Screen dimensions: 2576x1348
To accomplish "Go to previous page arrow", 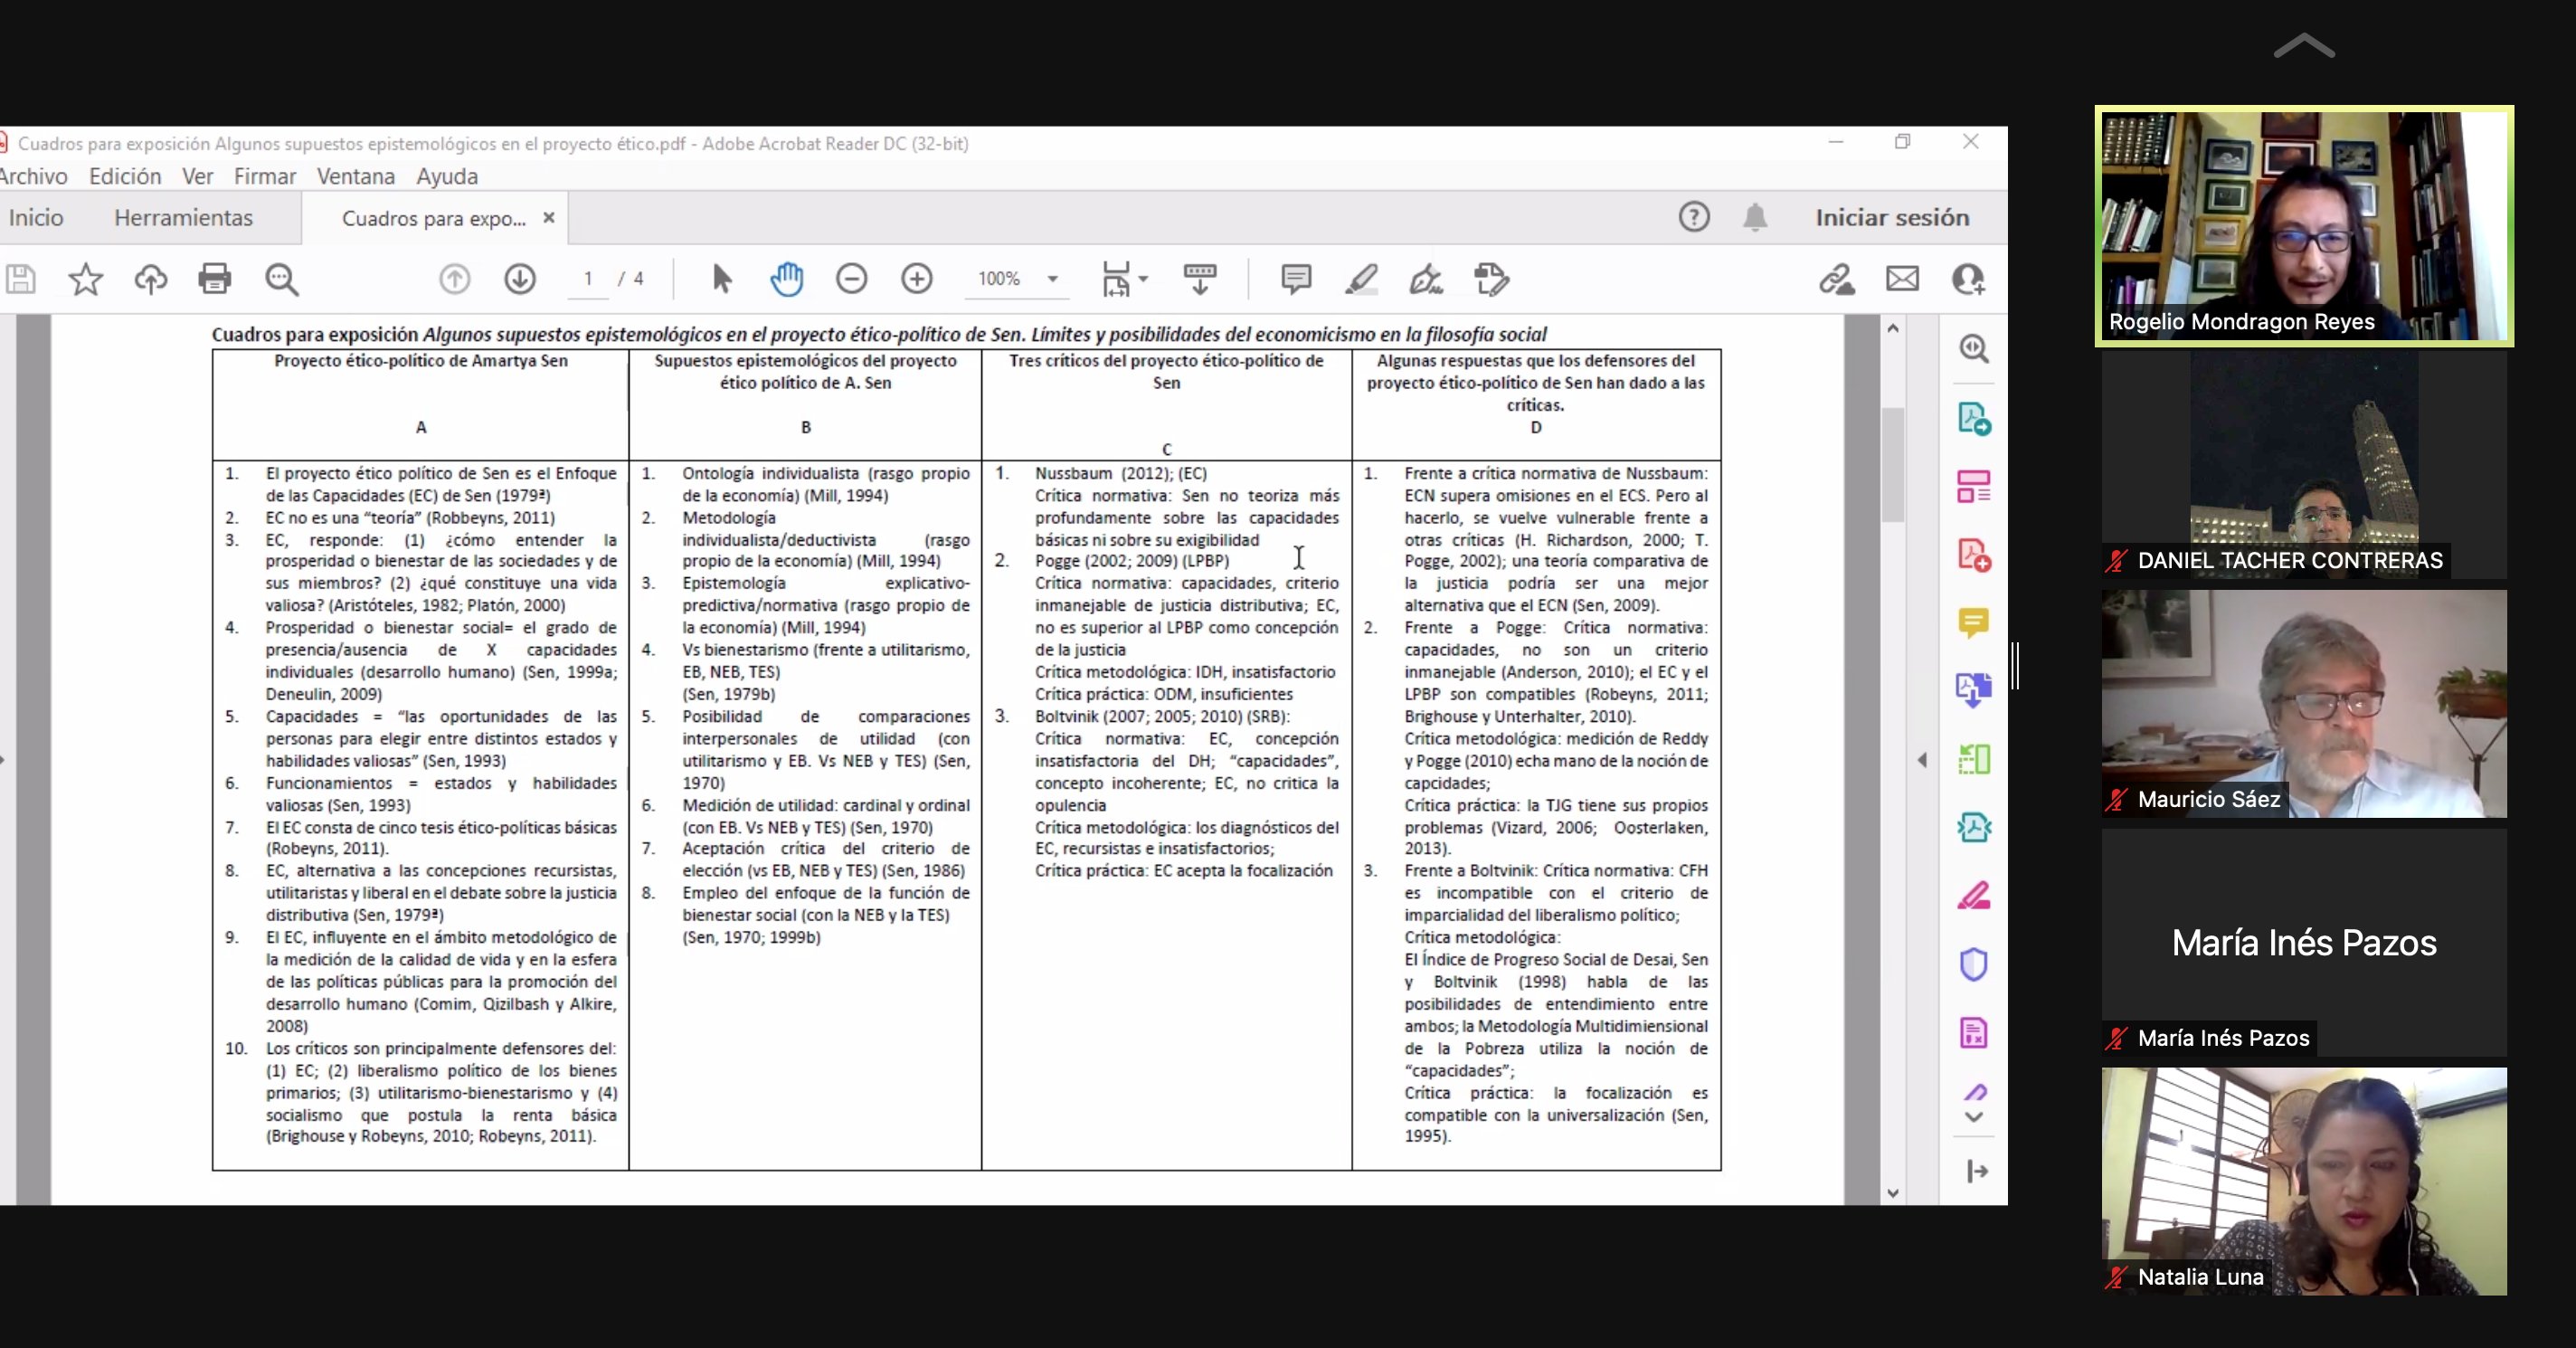I will pos(455,279).
